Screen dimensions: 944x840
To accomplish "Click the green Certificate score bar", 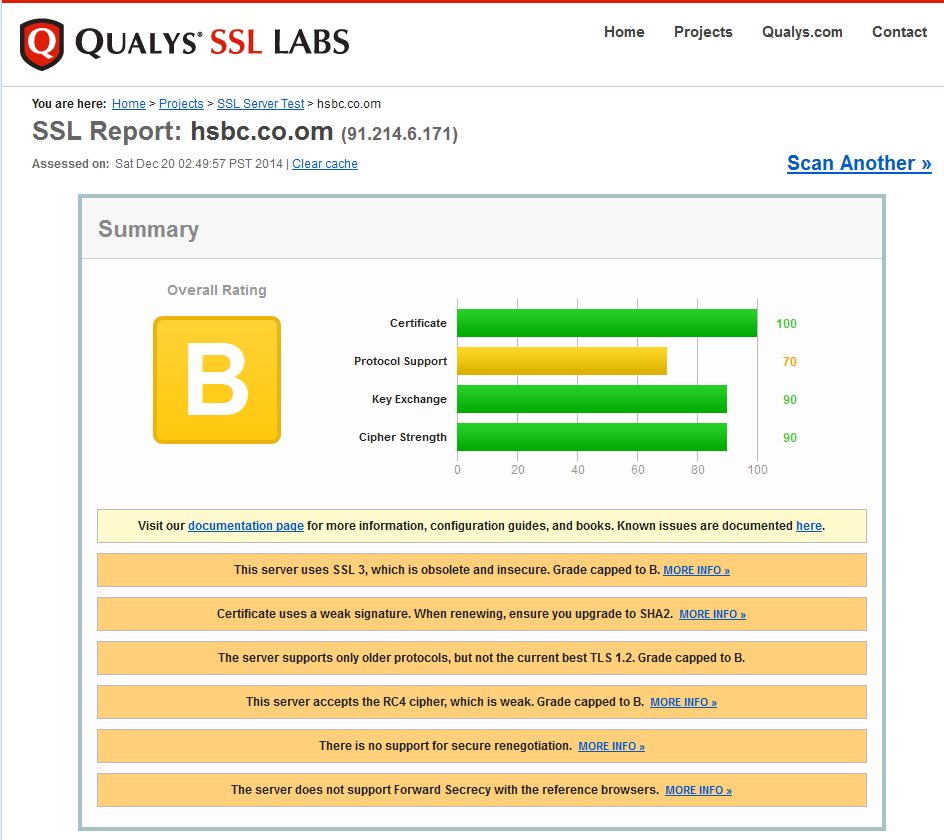I will (x=607, y=323).
